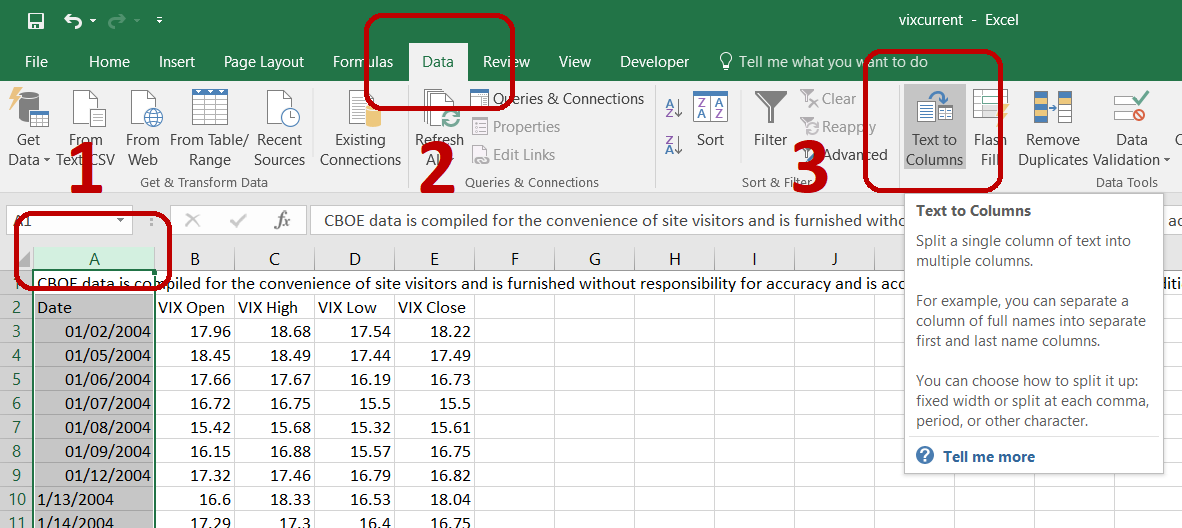Click the Text to Columns icon

click(935, 108)
